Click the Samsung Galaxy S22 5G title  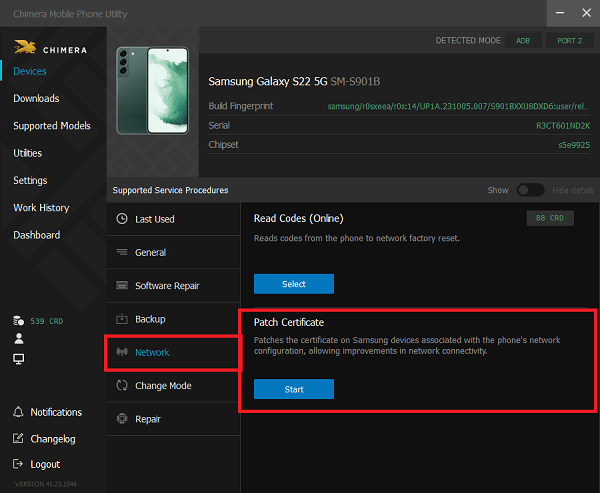[268, 81]
